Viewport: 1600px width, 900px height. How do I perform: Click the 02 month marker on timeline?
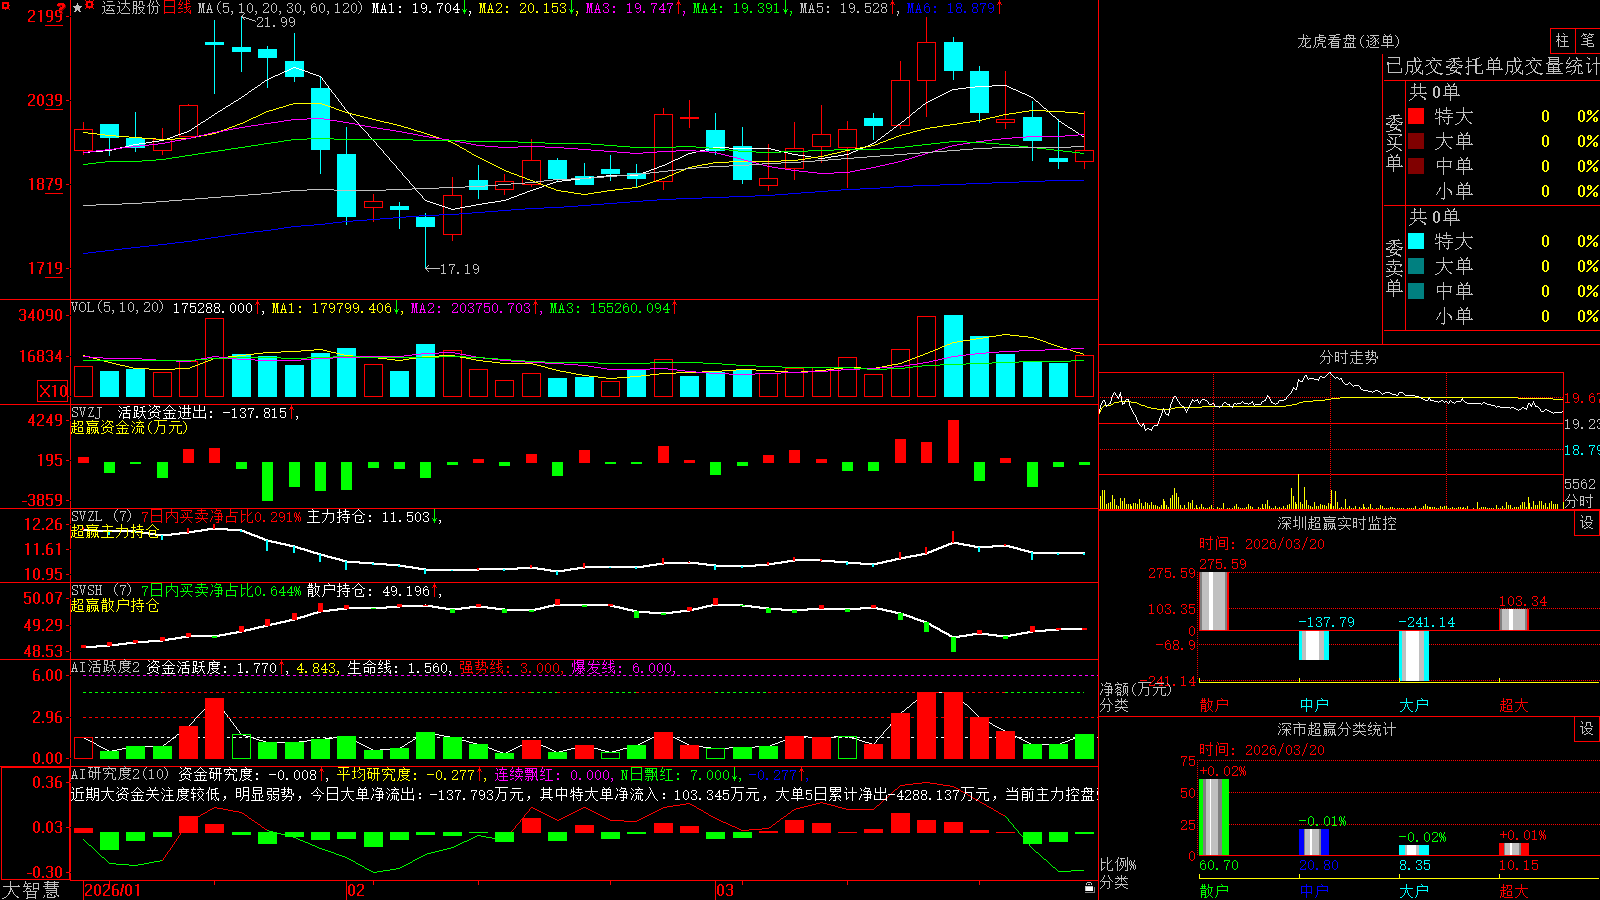[x=356, y=890]
